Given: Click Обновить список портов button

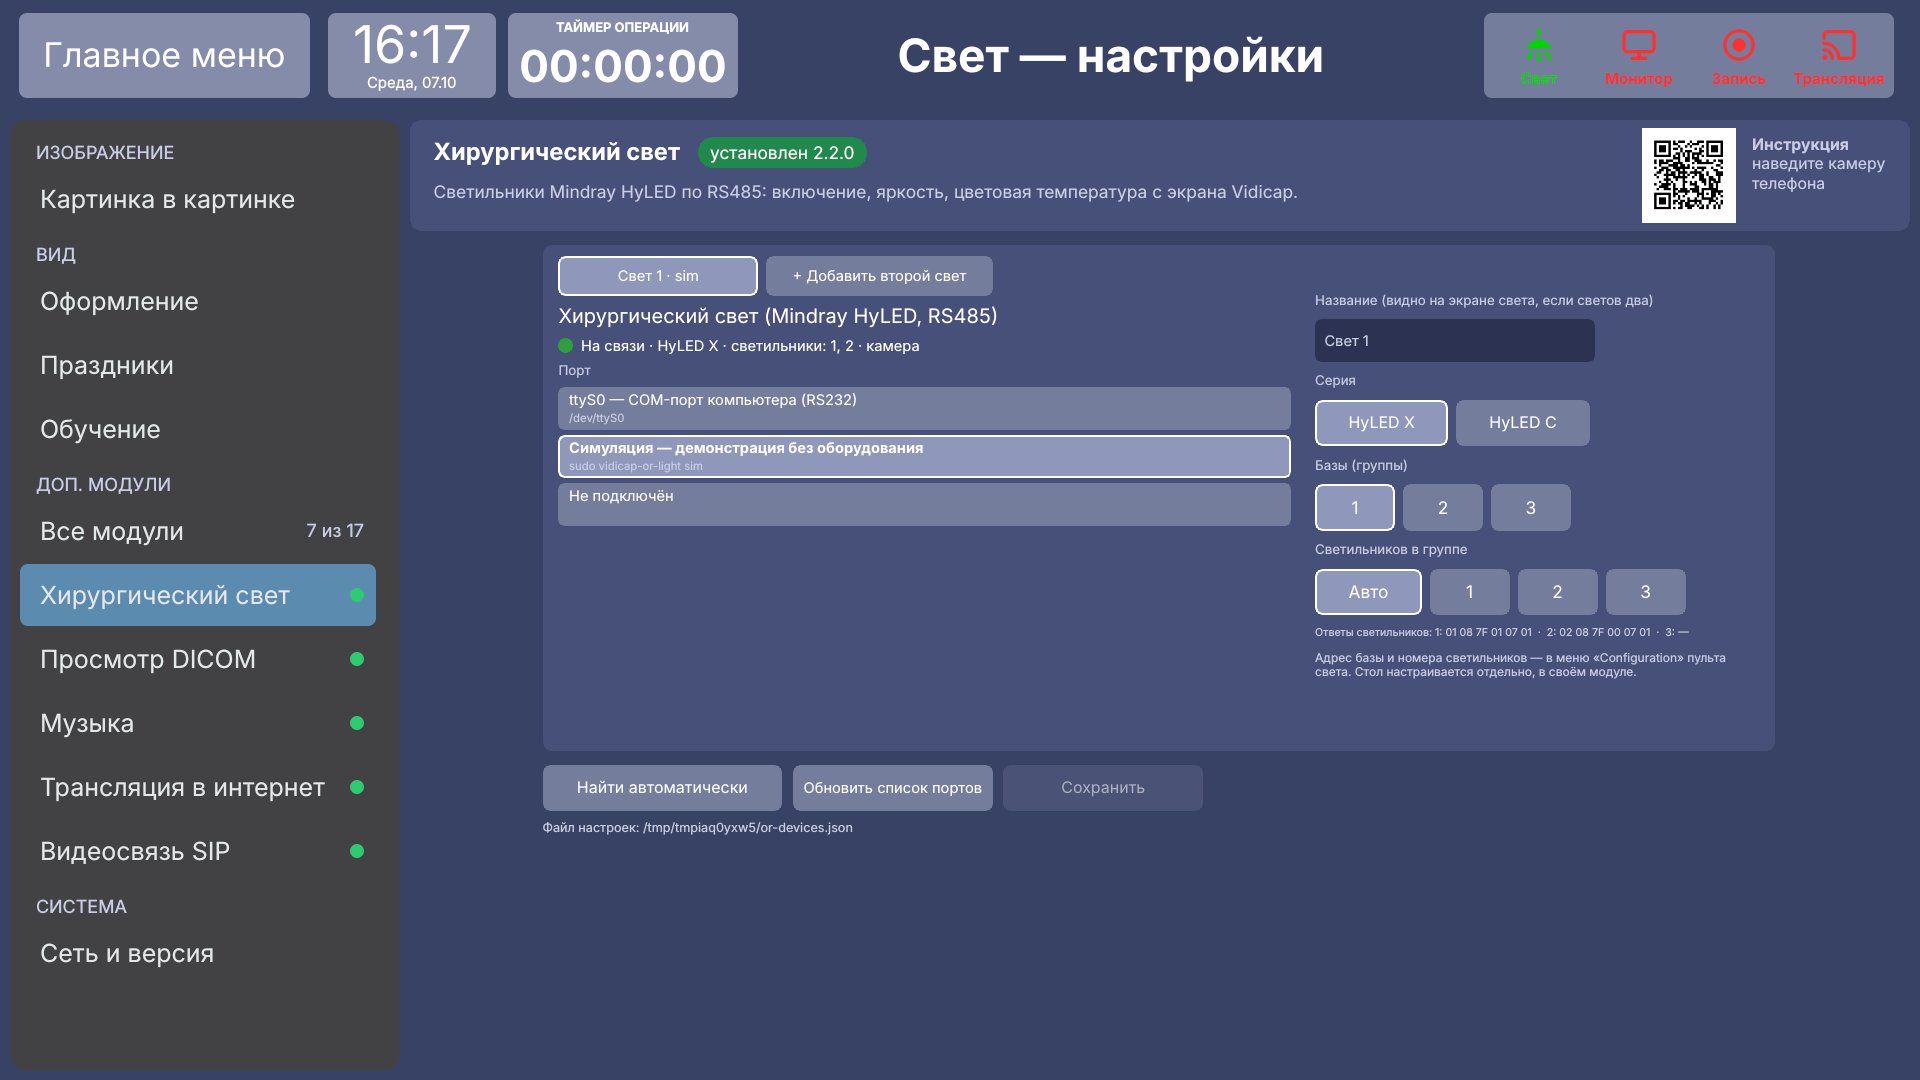Looking at the screenshot, I should coord(892,788).
